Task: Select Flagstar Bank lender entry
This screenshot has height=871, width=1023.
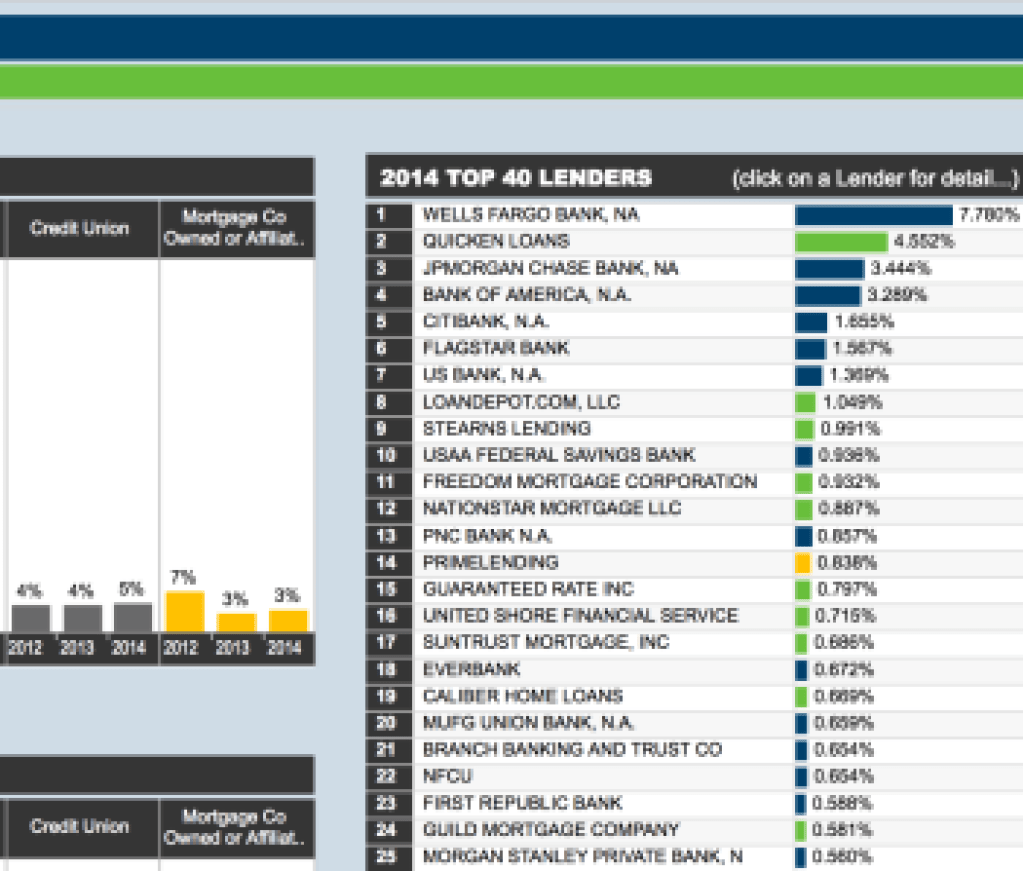Action: point(496,348)
